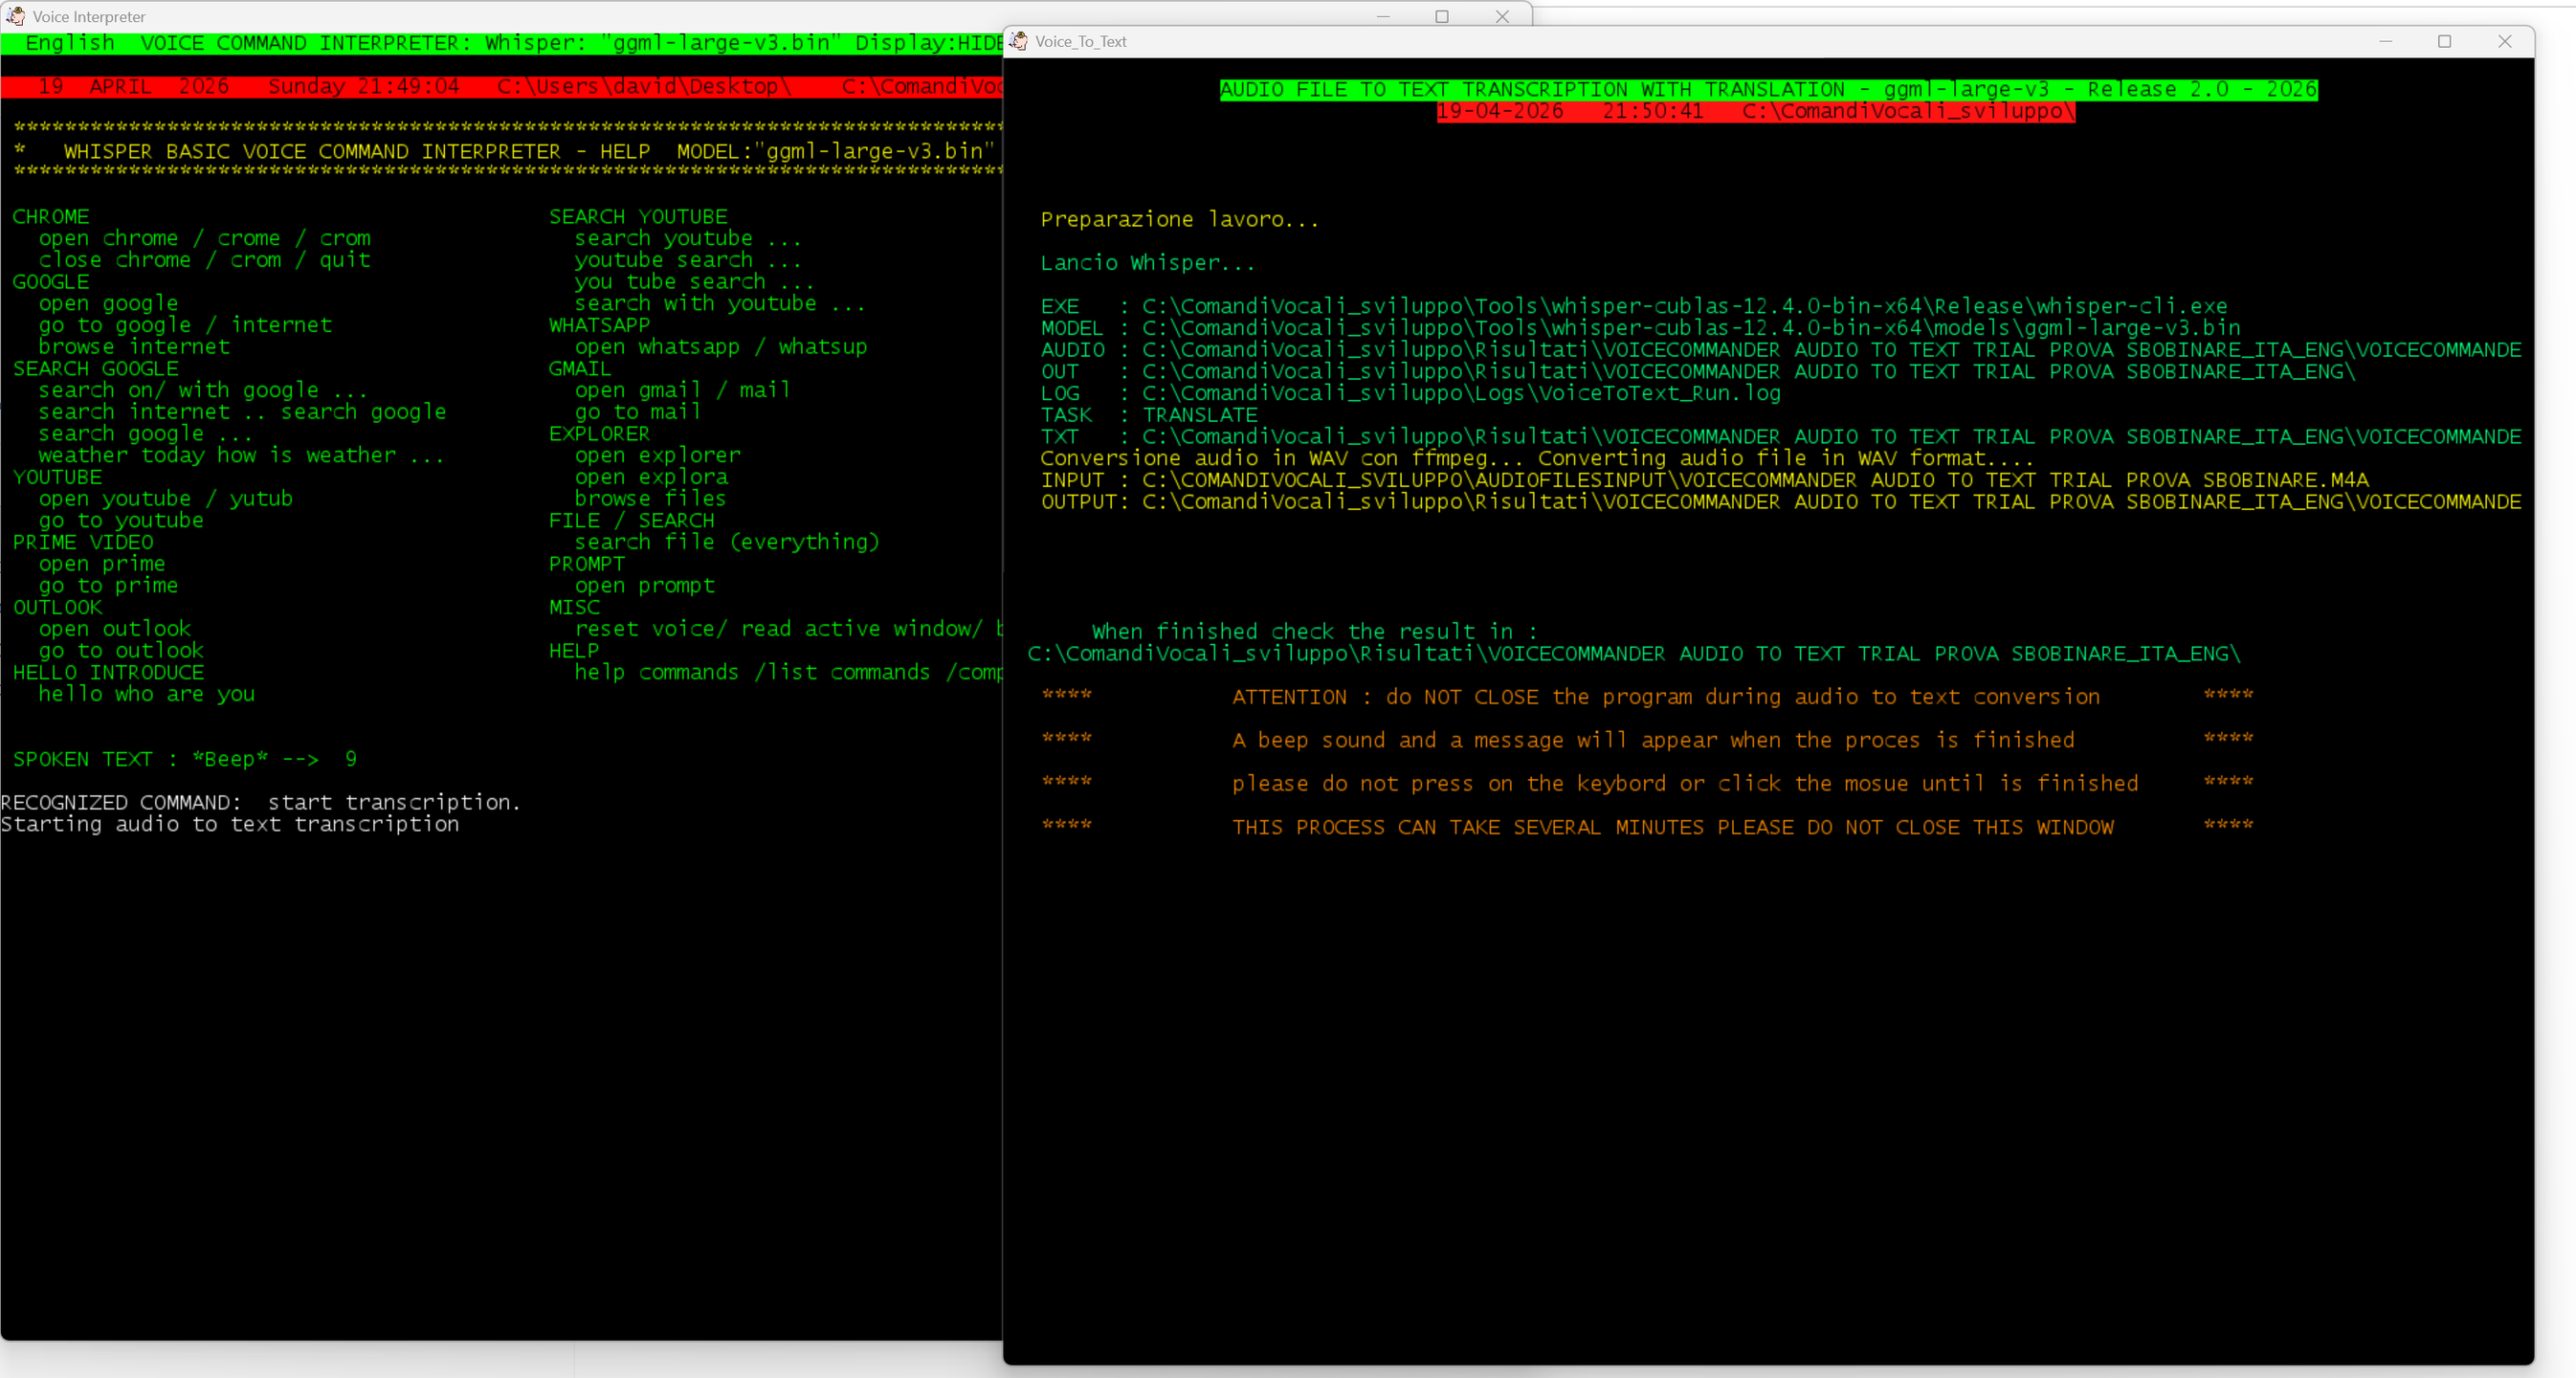Click the RECOGNIZED COMMAND start transcription line
This screenshot has height=1378, width=2576.
[260, 802]
